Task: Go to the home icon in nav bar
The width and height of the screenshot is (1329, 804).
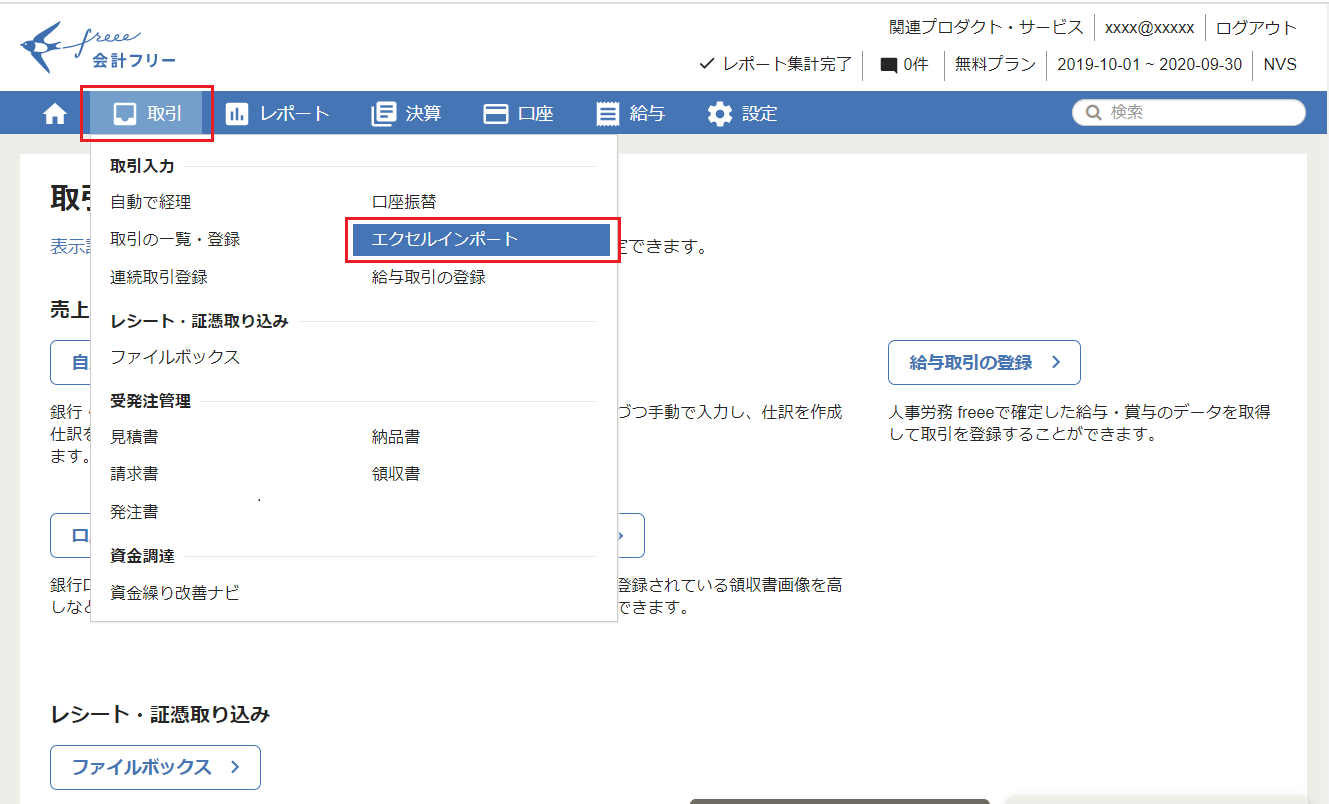Action: [x=55, y=114]
